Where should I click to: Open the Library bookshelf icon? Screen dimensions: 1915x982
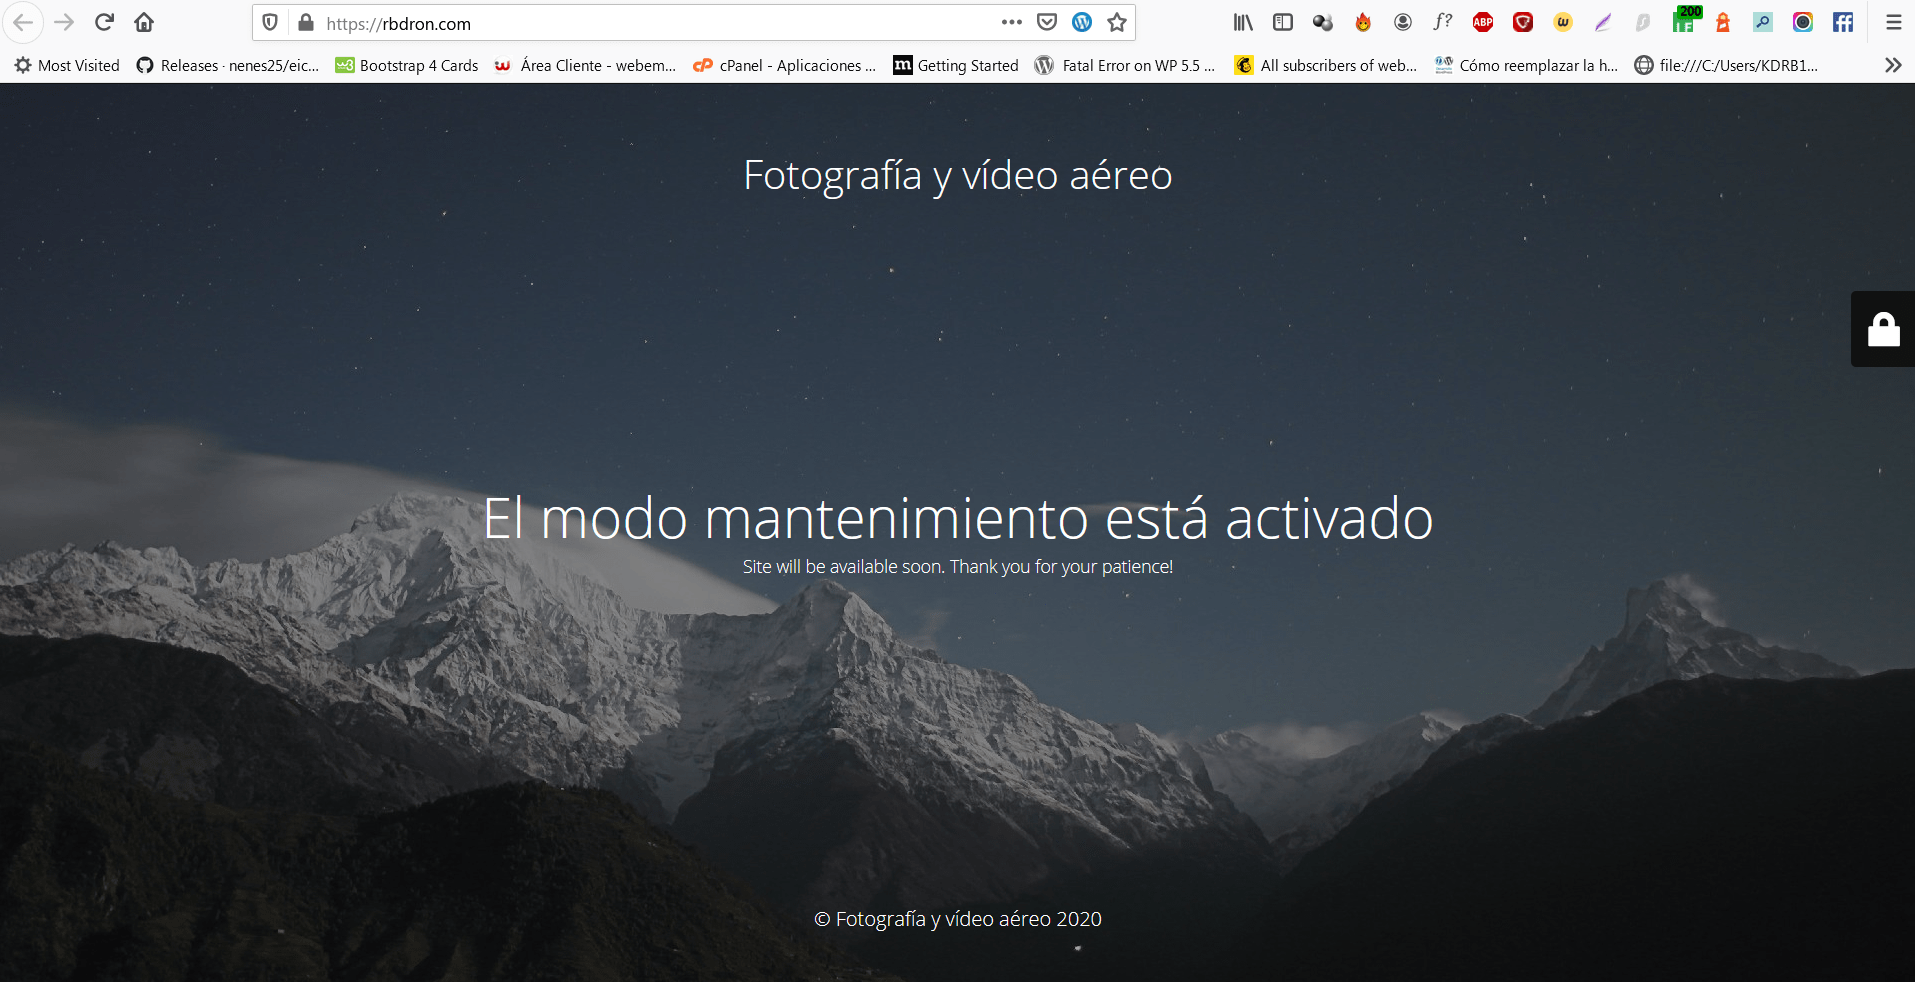[1243, 22]
